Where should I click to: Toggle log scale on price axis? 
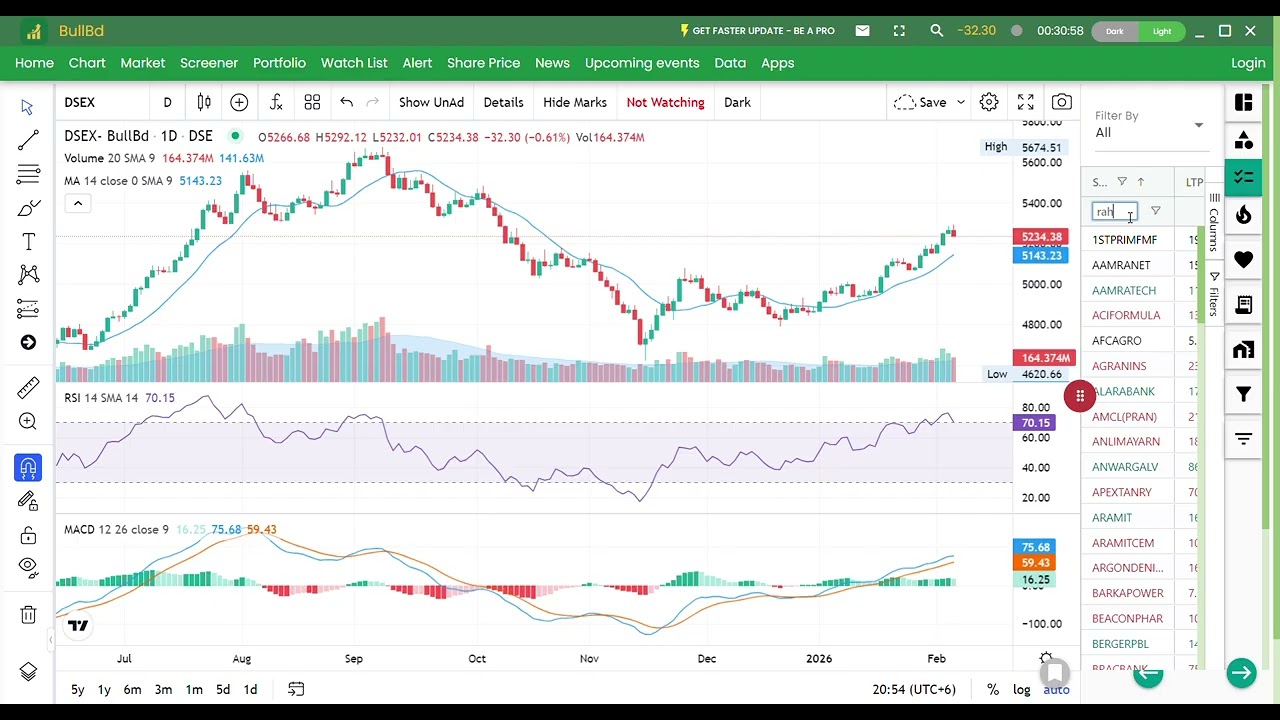coord(1022,689)
